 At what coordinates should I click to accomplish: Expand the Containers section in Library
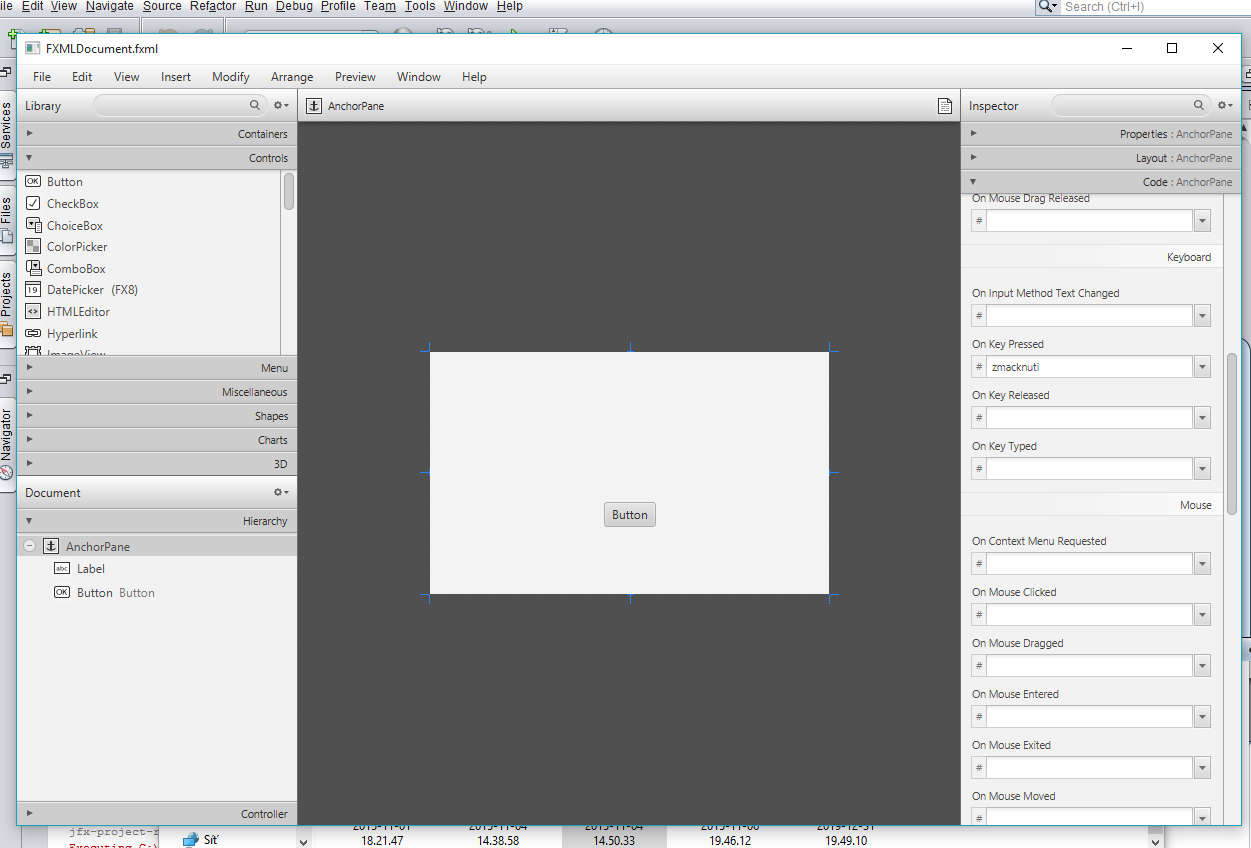coord(30,133)
